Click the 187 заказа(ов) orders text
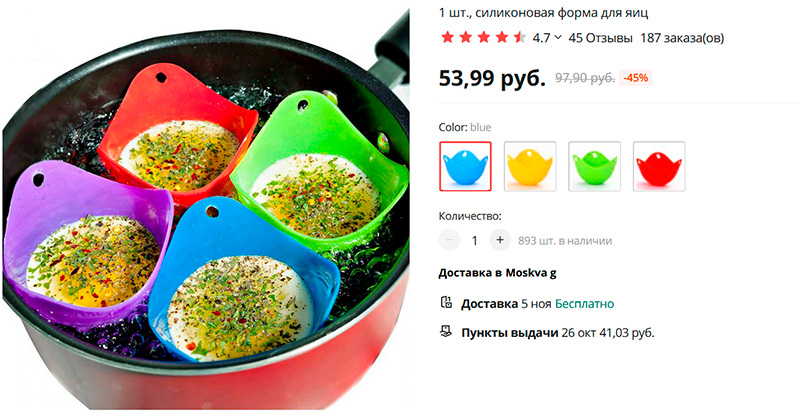Image resolution: width=800 pixels, height=419 pixels. click(x=682, y=38)
